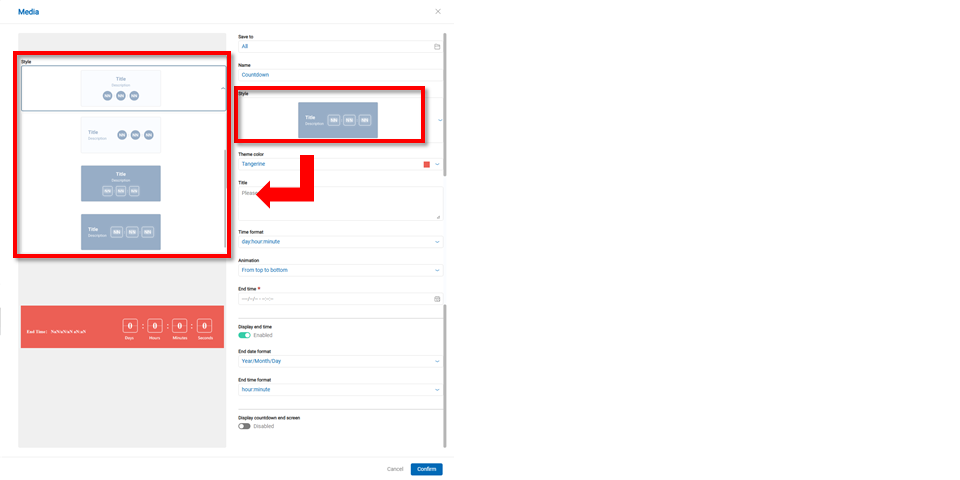Expand the Animation dropdown
Screen dimensions: 960x480
coord(339,270)
